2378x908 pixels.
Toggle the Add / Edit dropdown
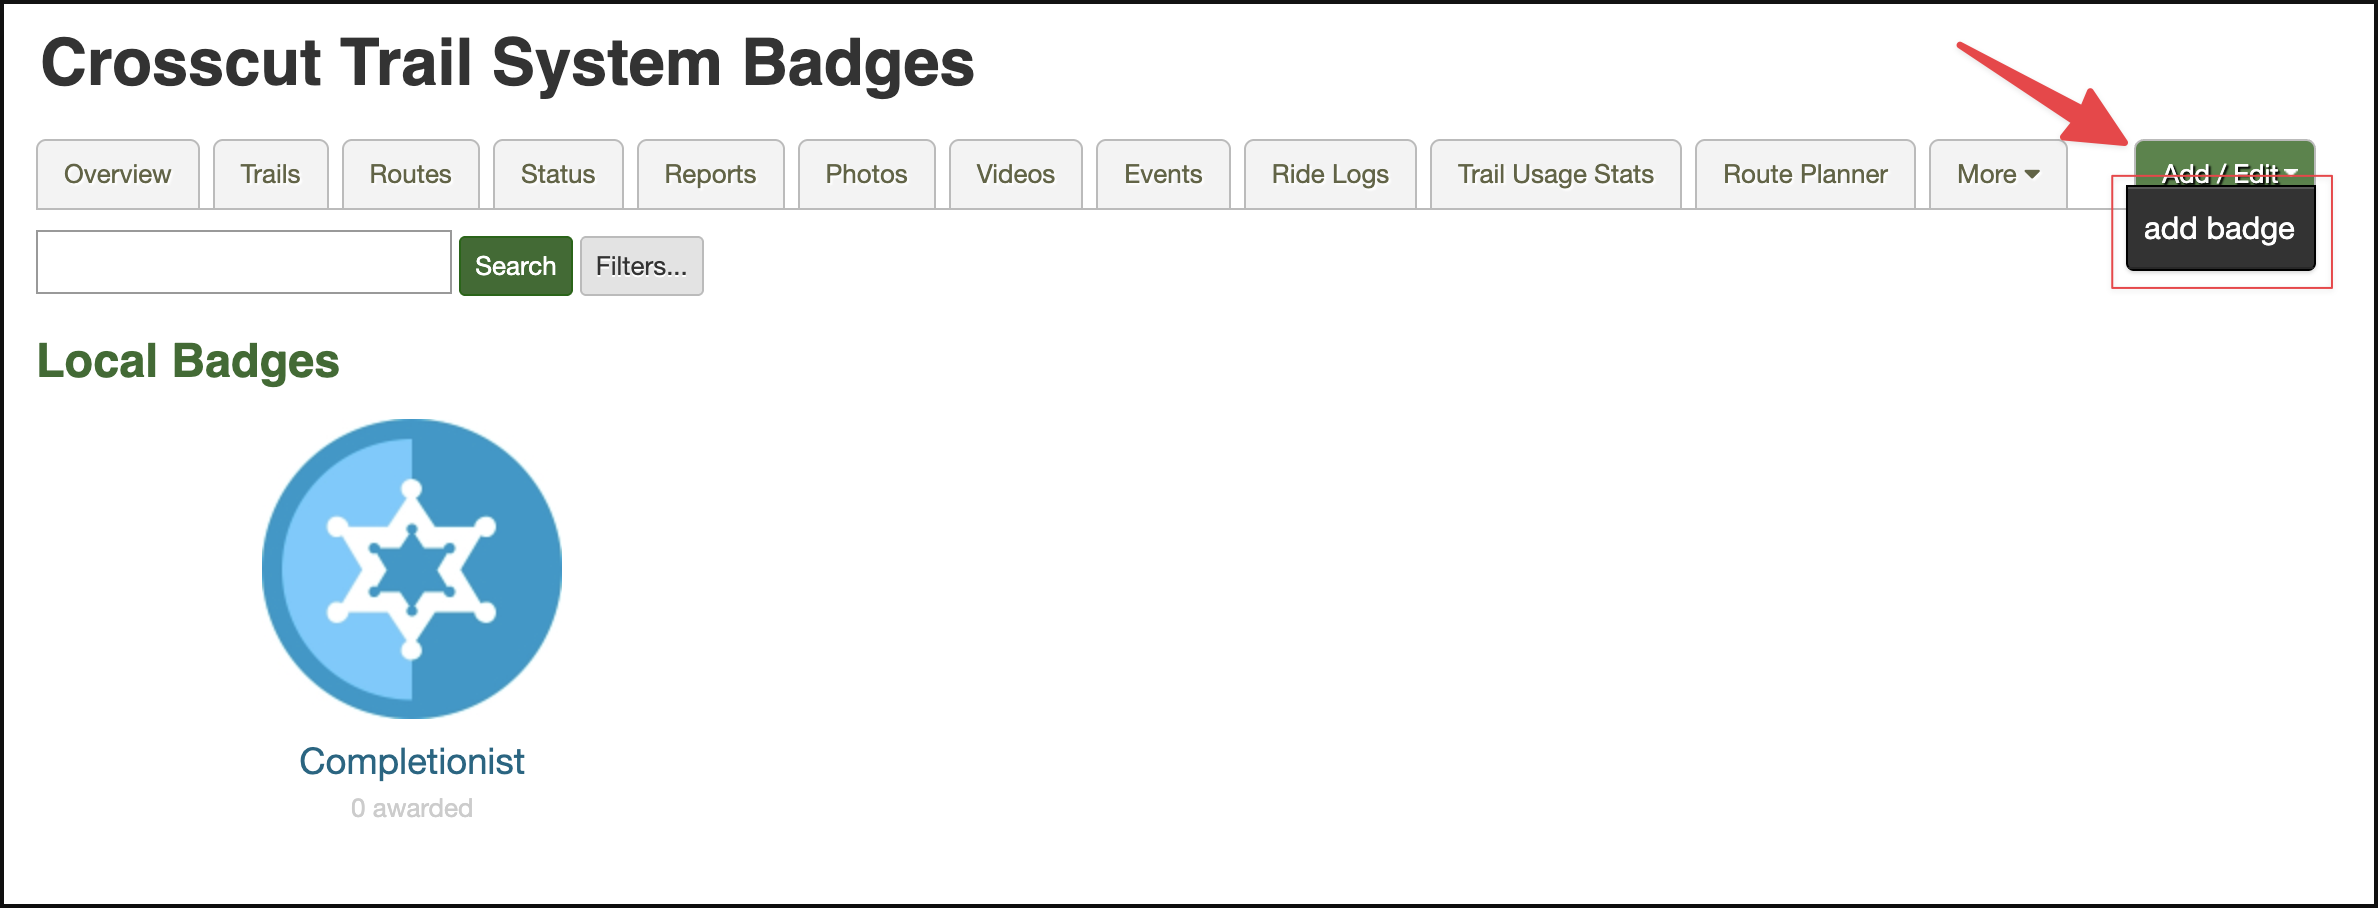[x=2224, y=162]
